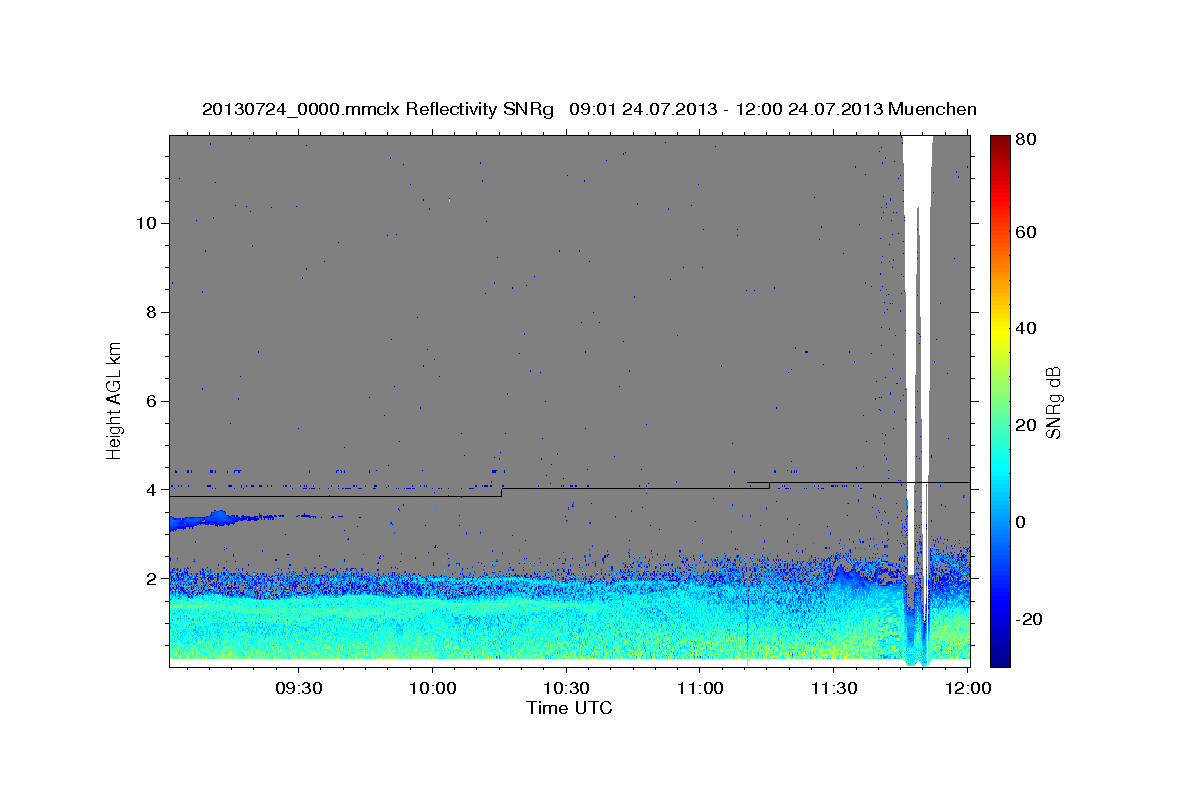Click the 'Height AGL km' axis label
Viewport: 1200px width, 800px height.
point(115,400)
